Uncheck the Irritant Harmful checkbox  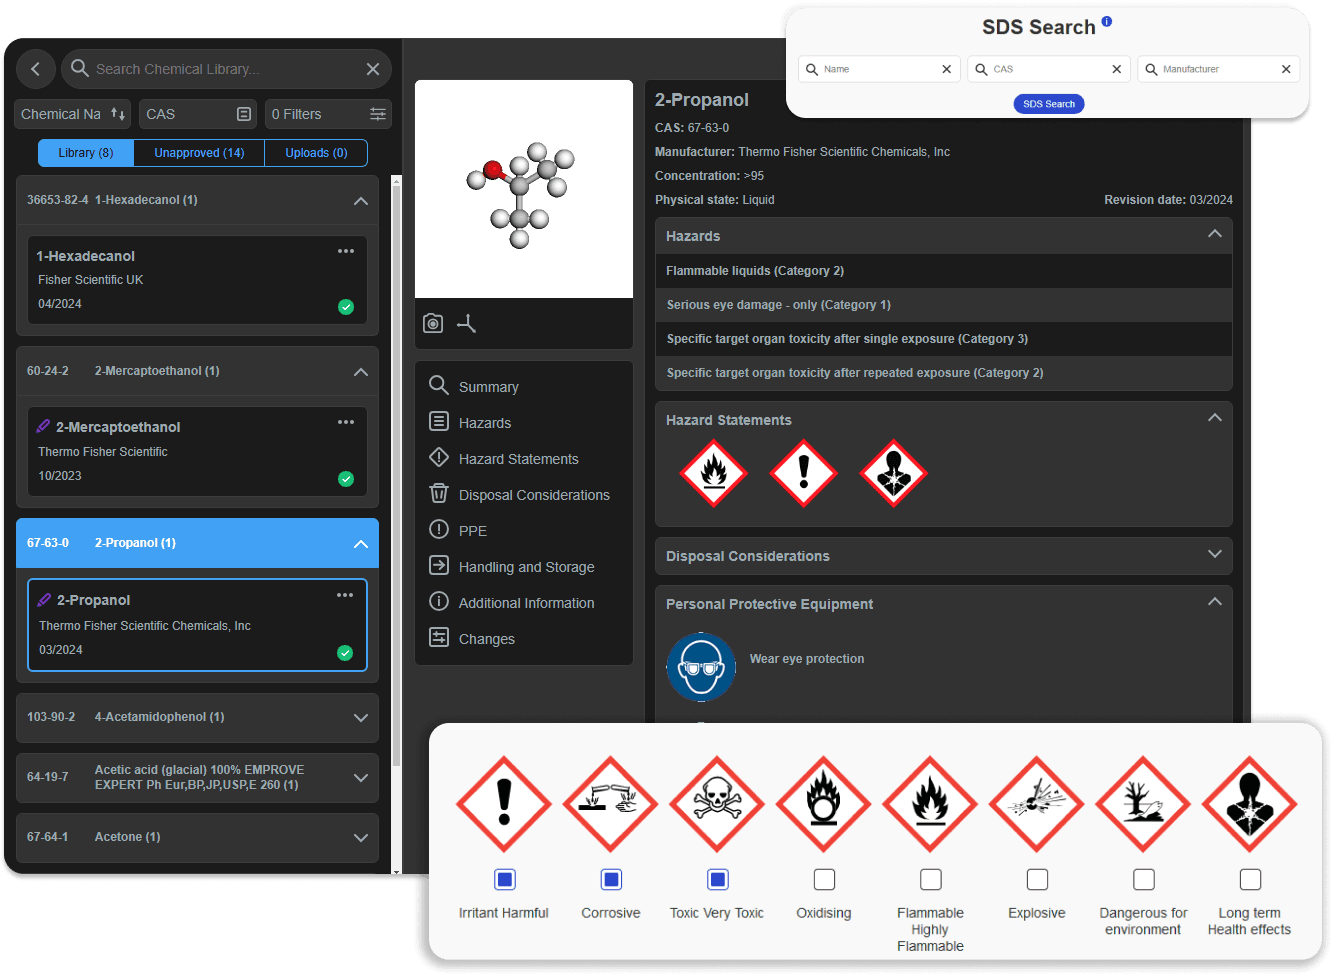coord(505,879)
